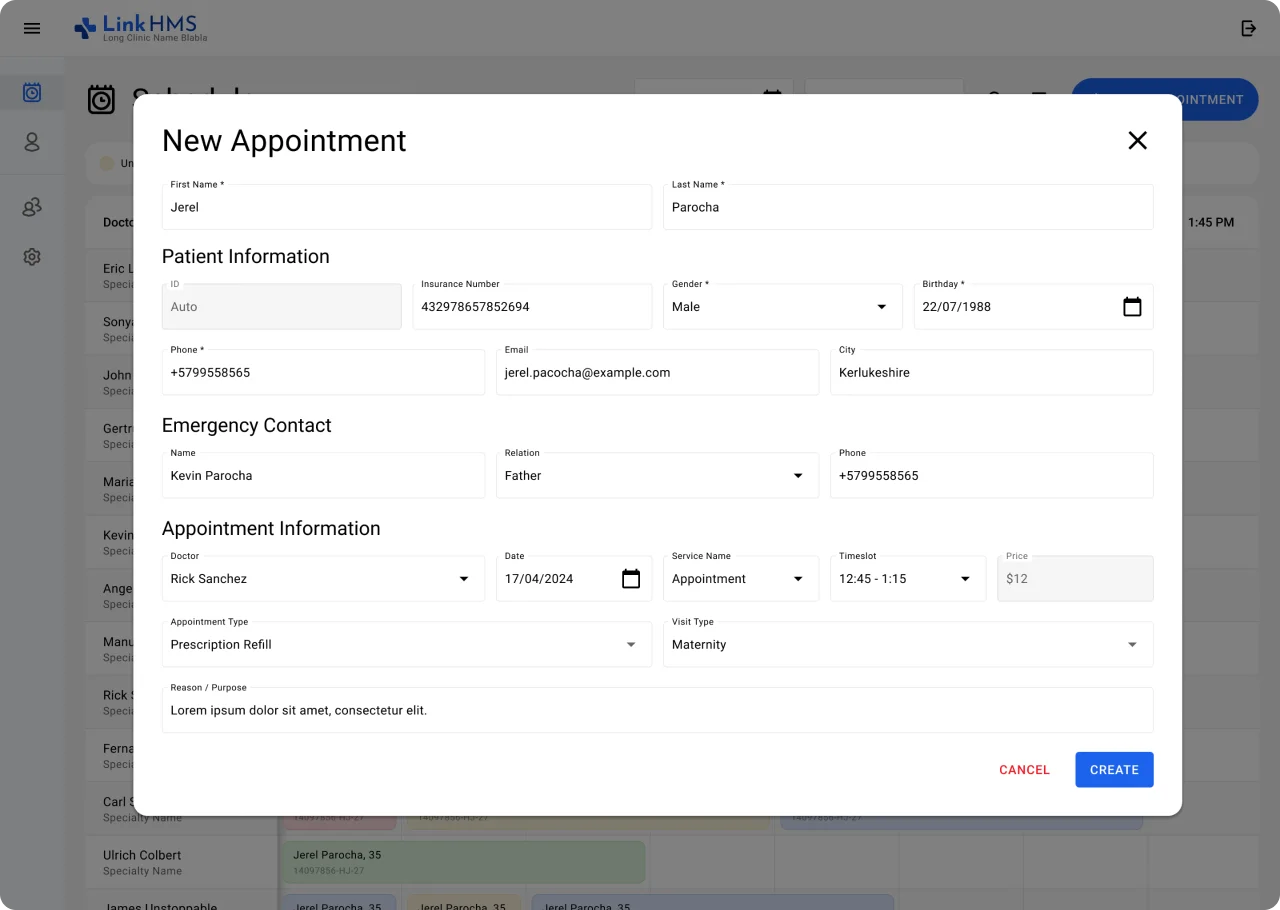Screen dimensions: 1280x910
Task: Open the schedule sidebar icon
Action: click(x=32, y=93)
